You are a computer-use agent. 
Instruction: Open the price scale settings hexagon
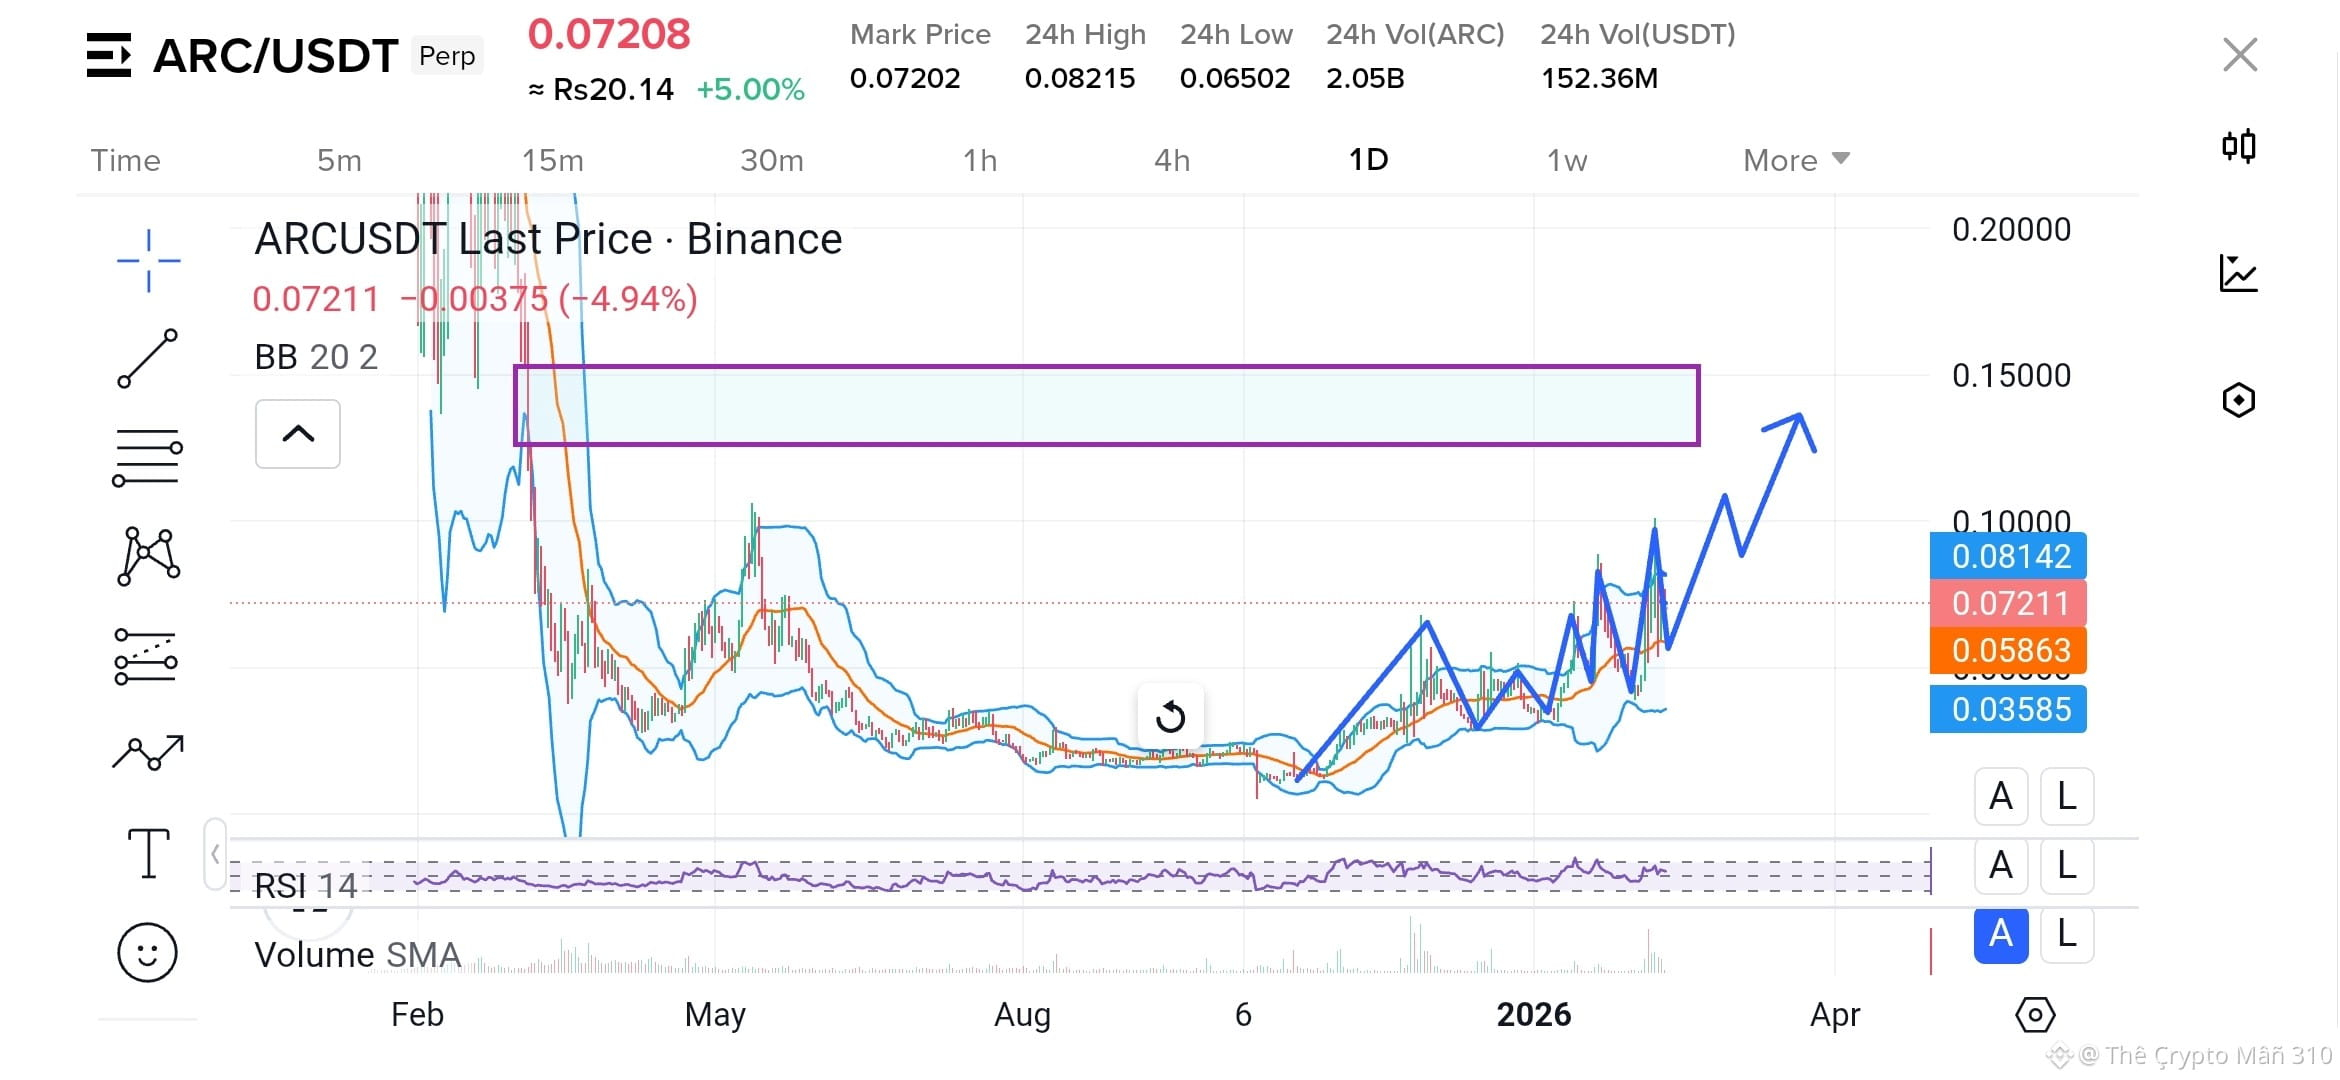(2035, 1015)
